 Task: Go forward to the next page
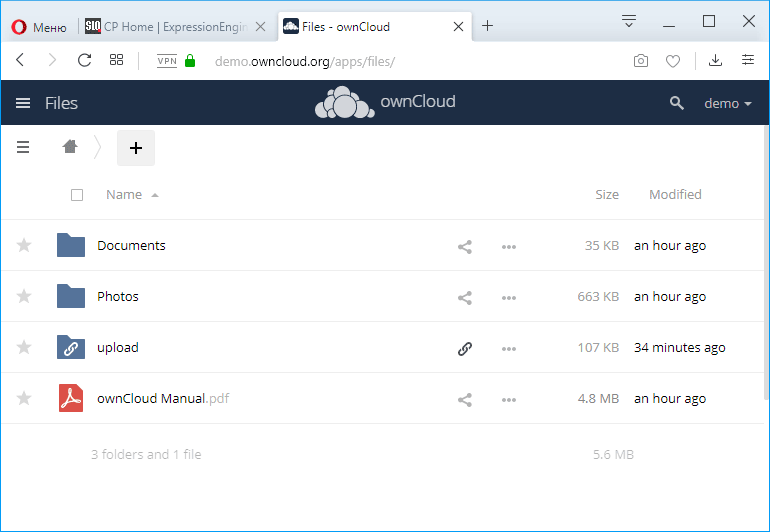click(x=52, y=60)
